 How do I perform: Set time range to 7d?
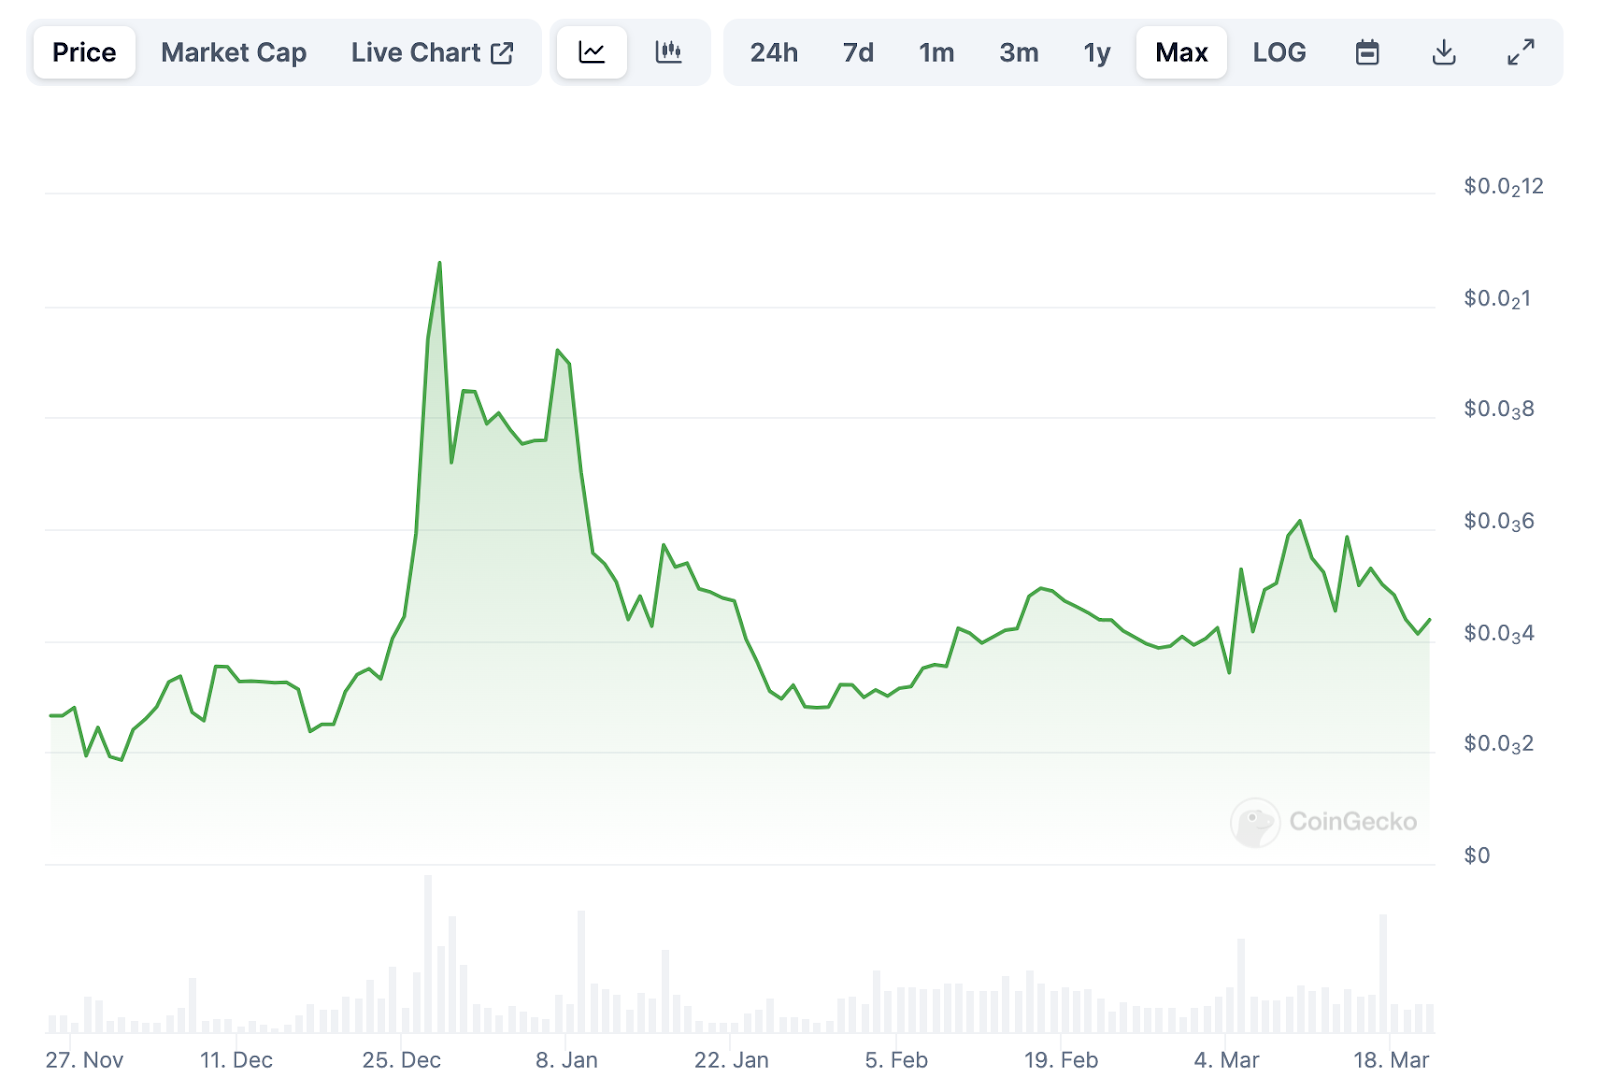pos(858,52)
